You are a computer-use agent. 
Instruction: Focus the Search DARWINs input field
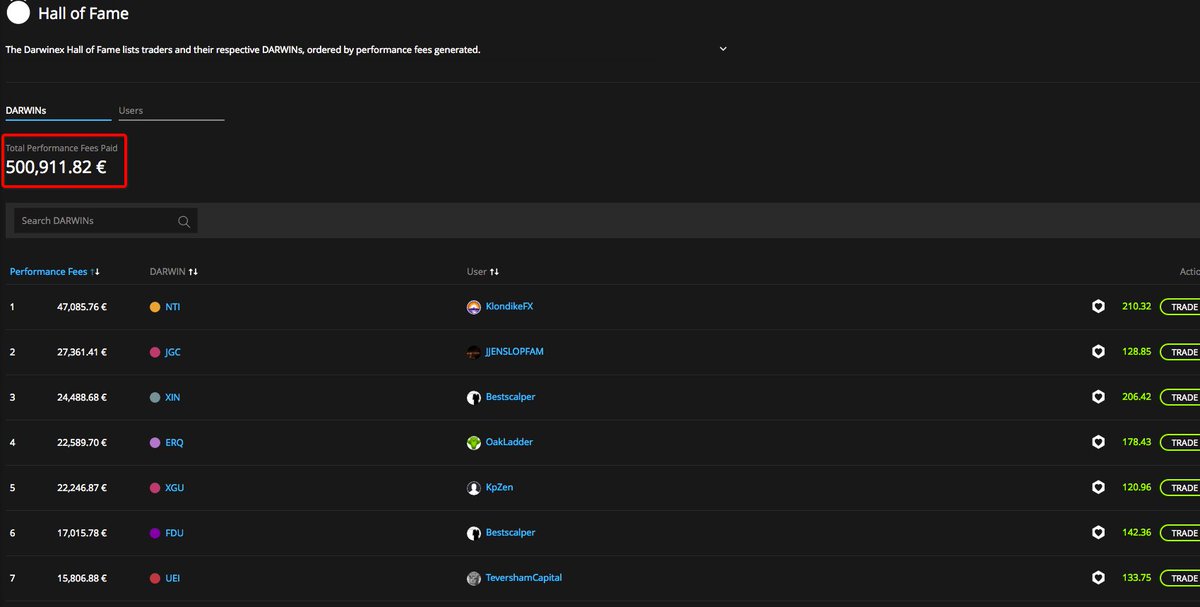105,220
